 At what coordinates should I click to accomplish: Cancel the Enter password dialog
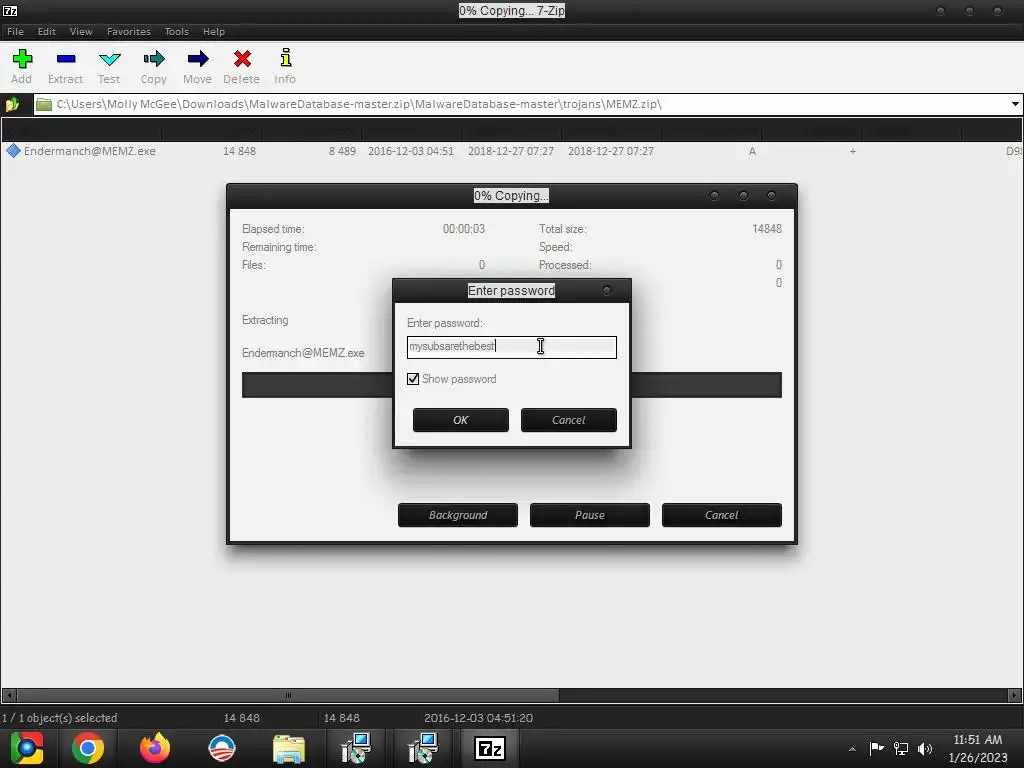pyautogui.click(x=569, y=420)
